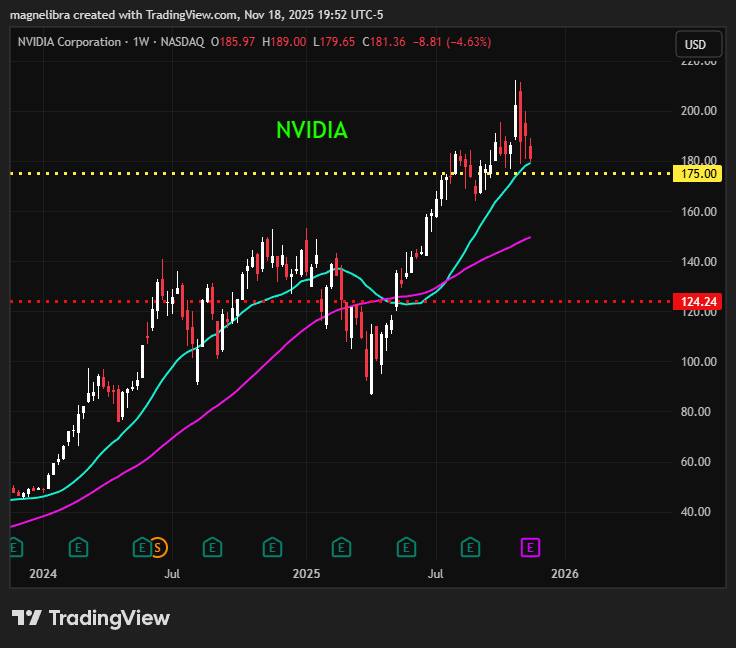
Task: Click the earnings E marker left of second Jul label
Action: click(406, 547)
